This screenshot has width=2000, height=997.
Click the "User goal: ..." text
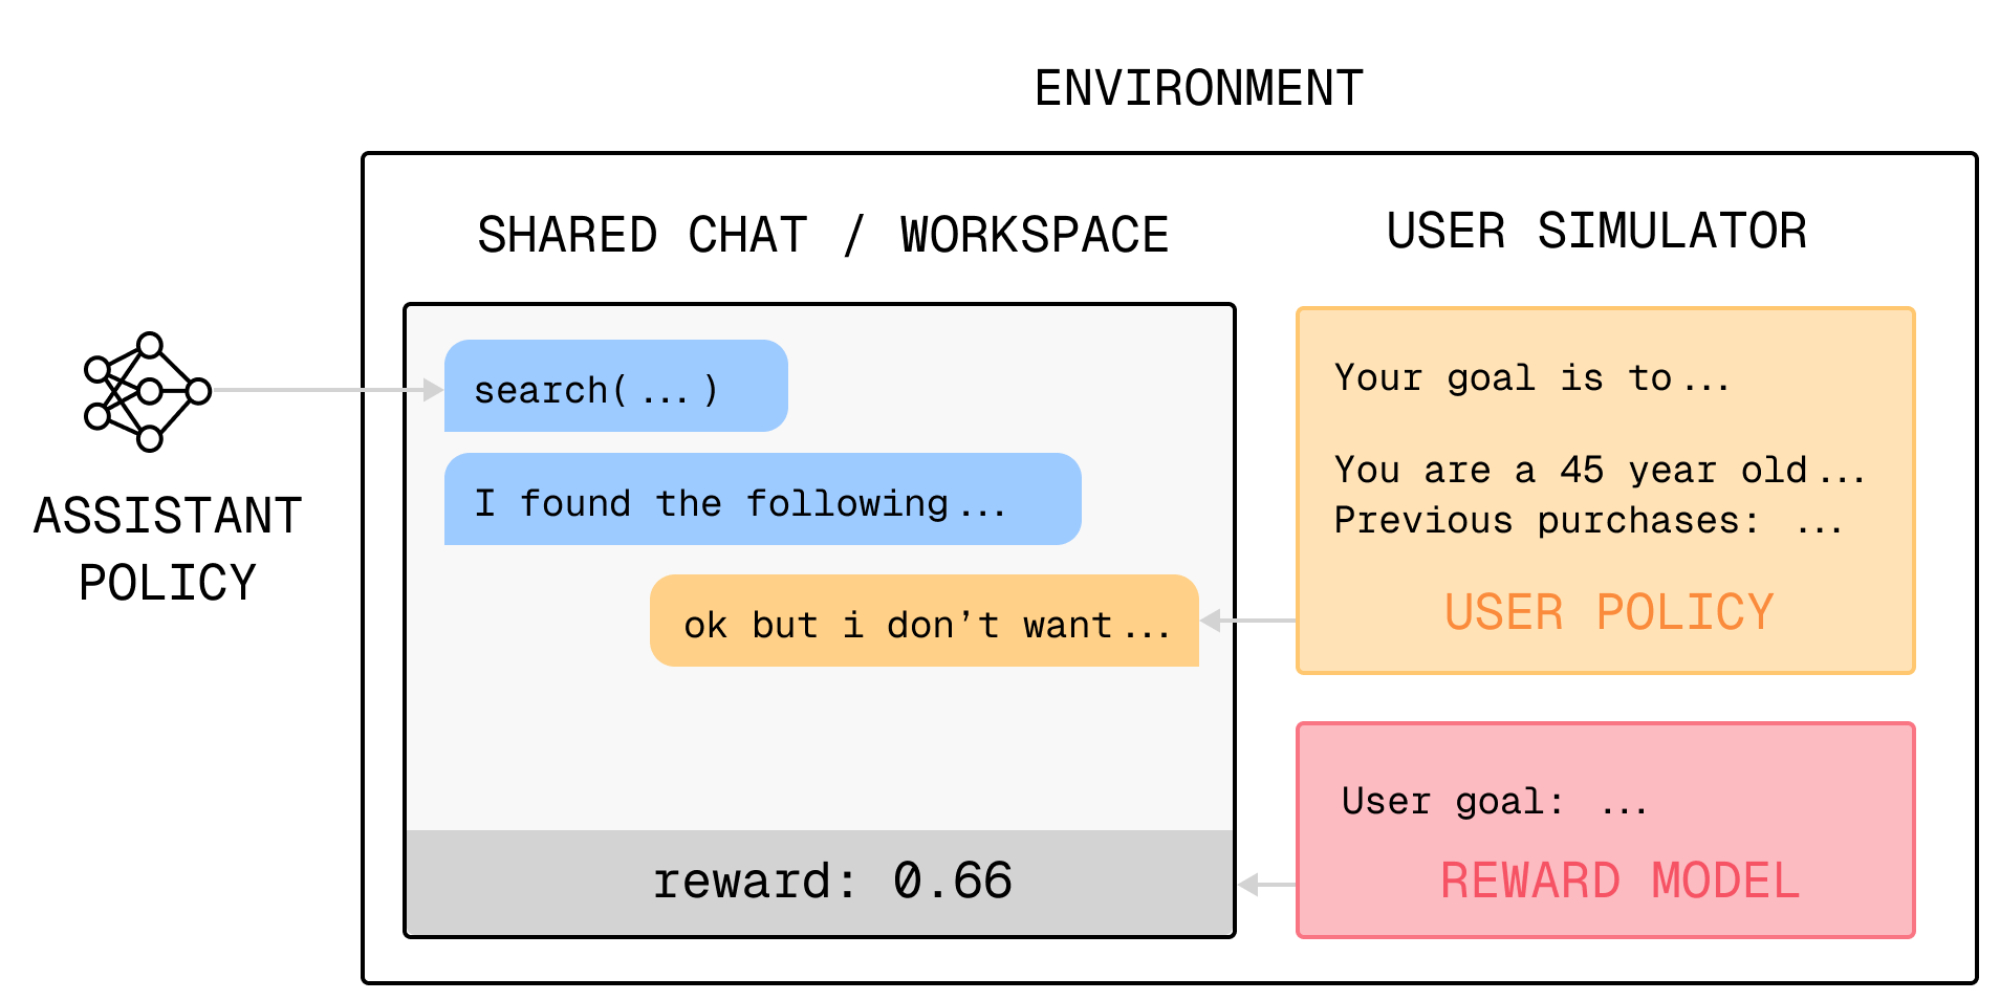[x=1493, y=802]
